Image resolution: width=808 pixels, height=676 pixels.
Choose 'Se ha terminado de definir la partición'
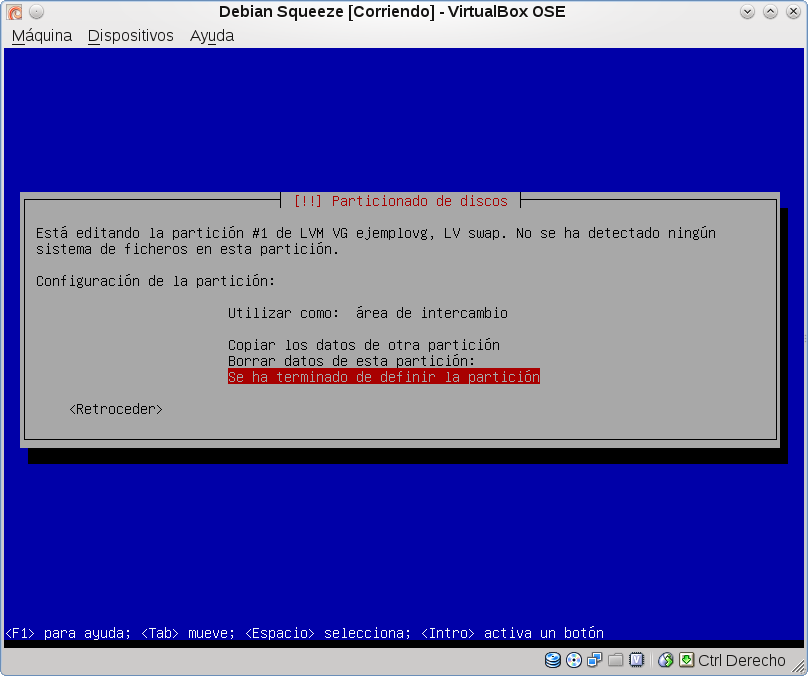[x=384, y=377]
